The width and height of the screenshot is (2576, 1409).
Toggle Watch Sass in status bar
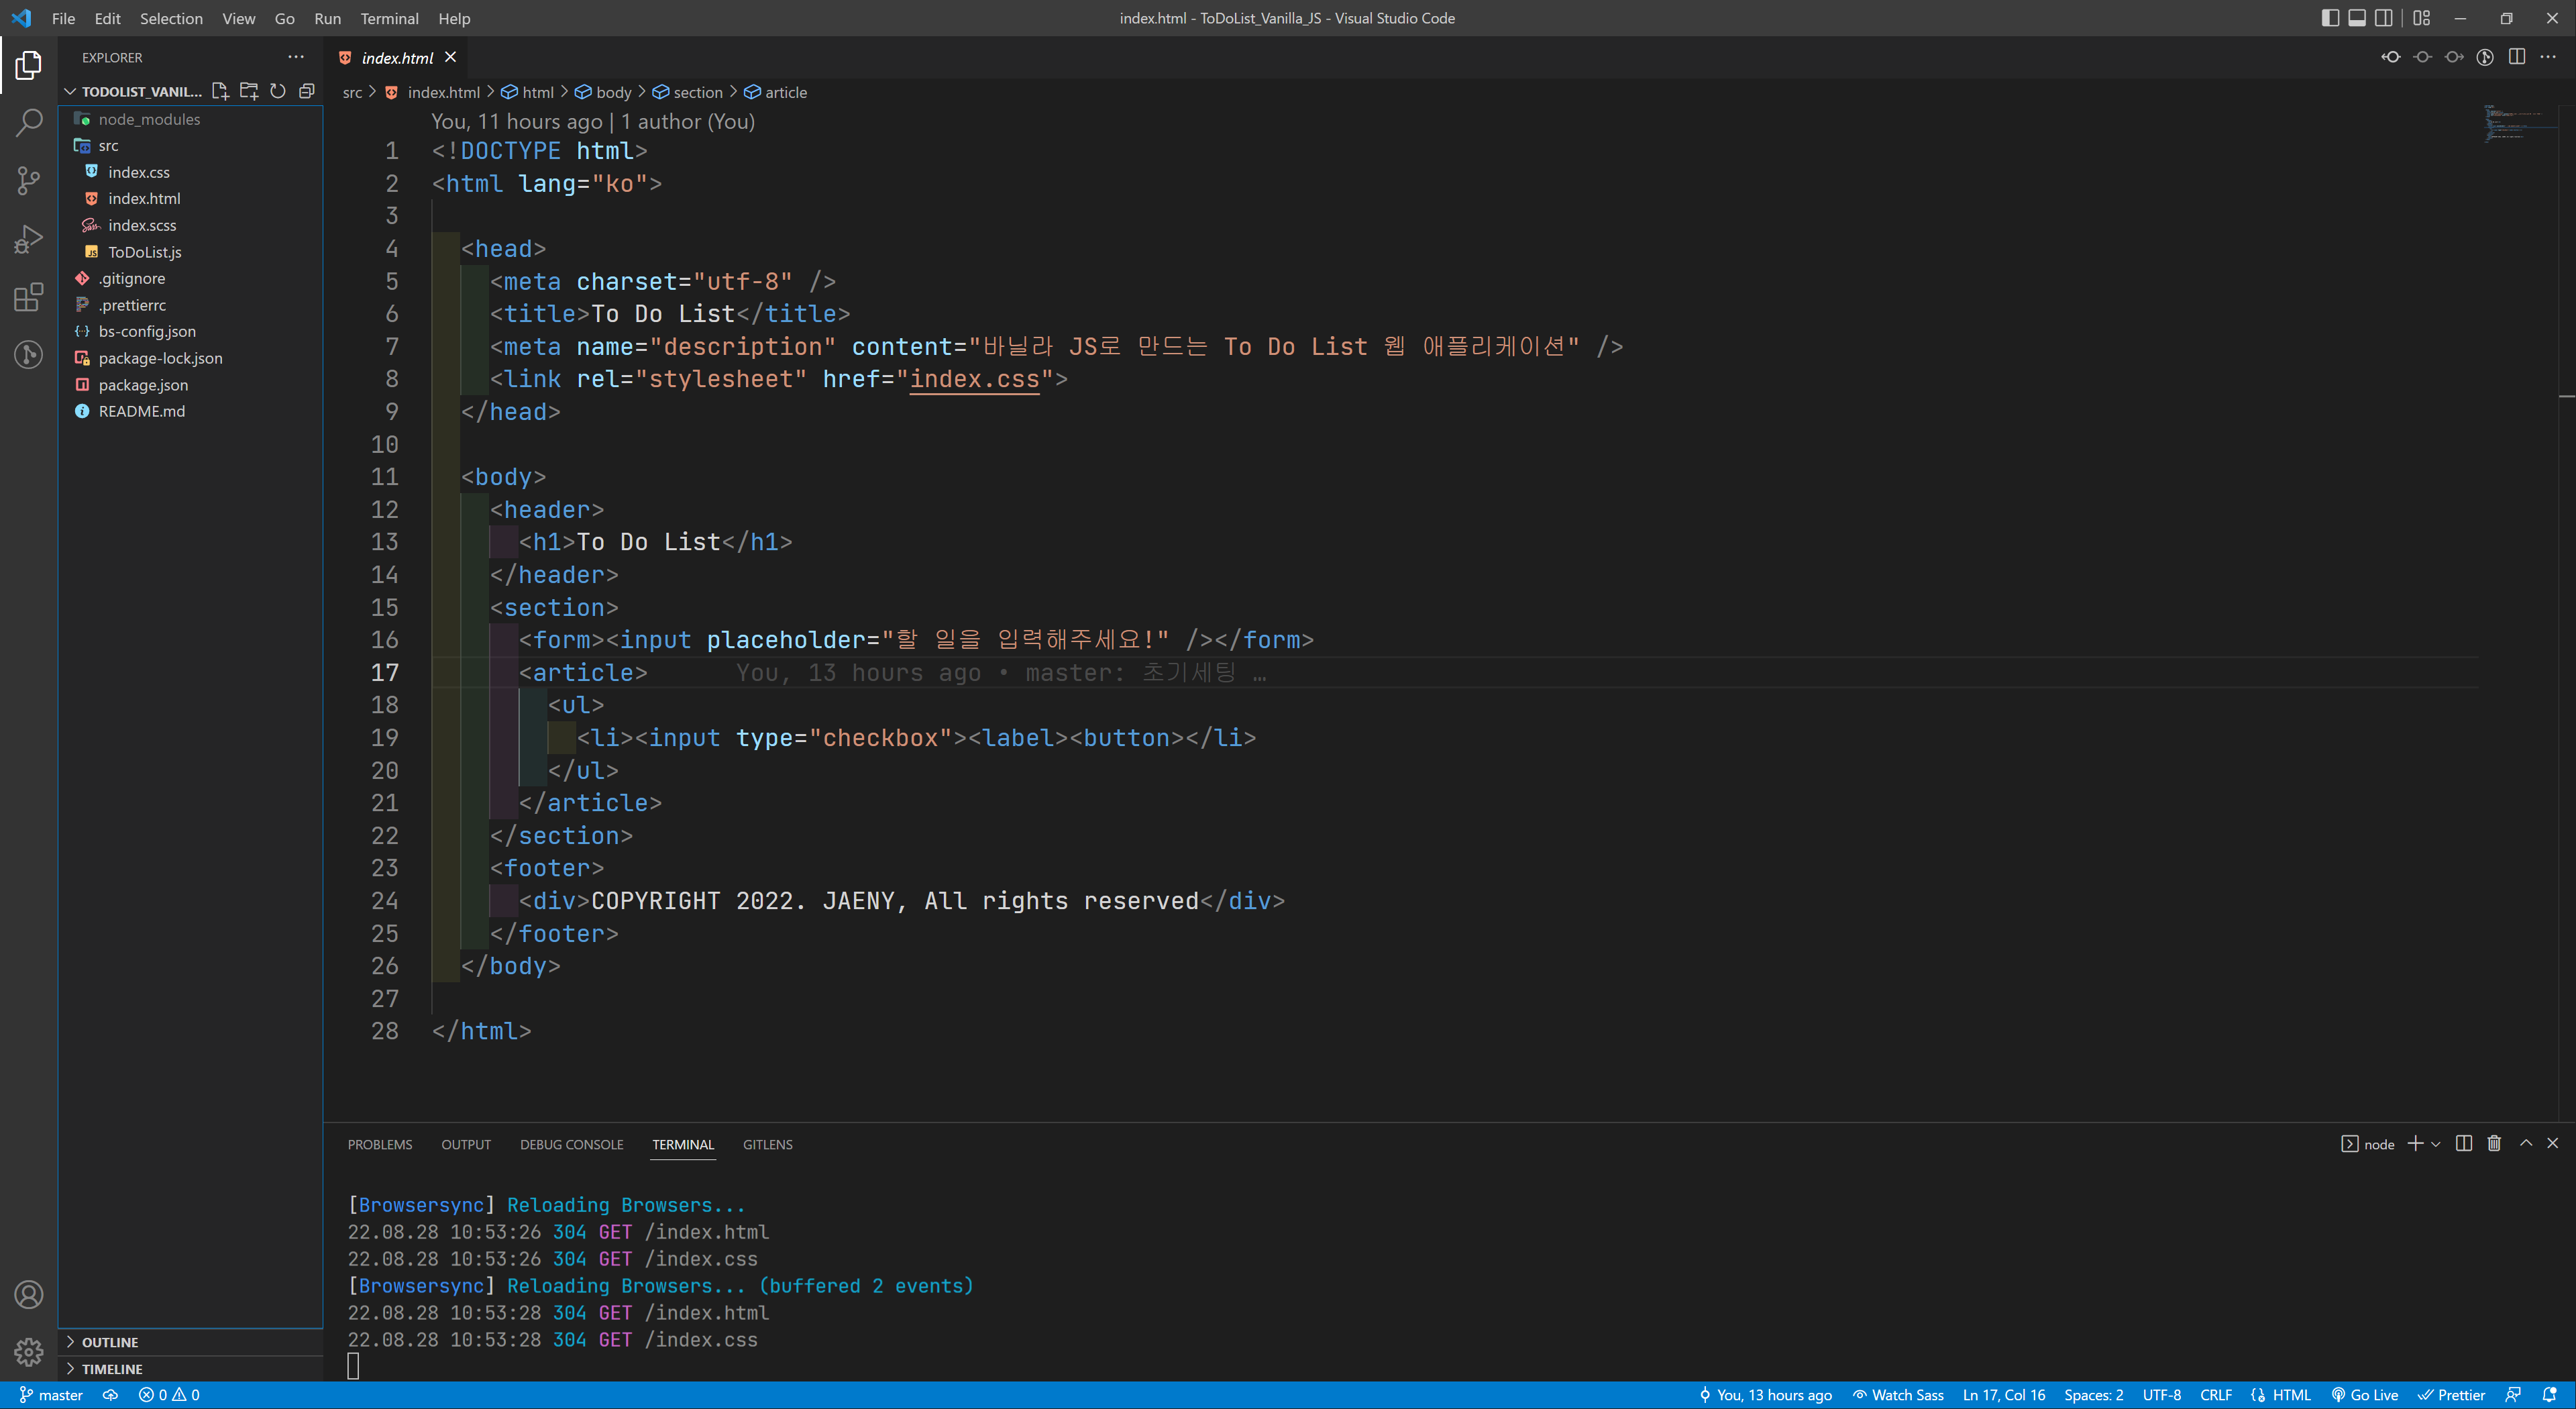pyautogui.click(x=1898, y=1395)
